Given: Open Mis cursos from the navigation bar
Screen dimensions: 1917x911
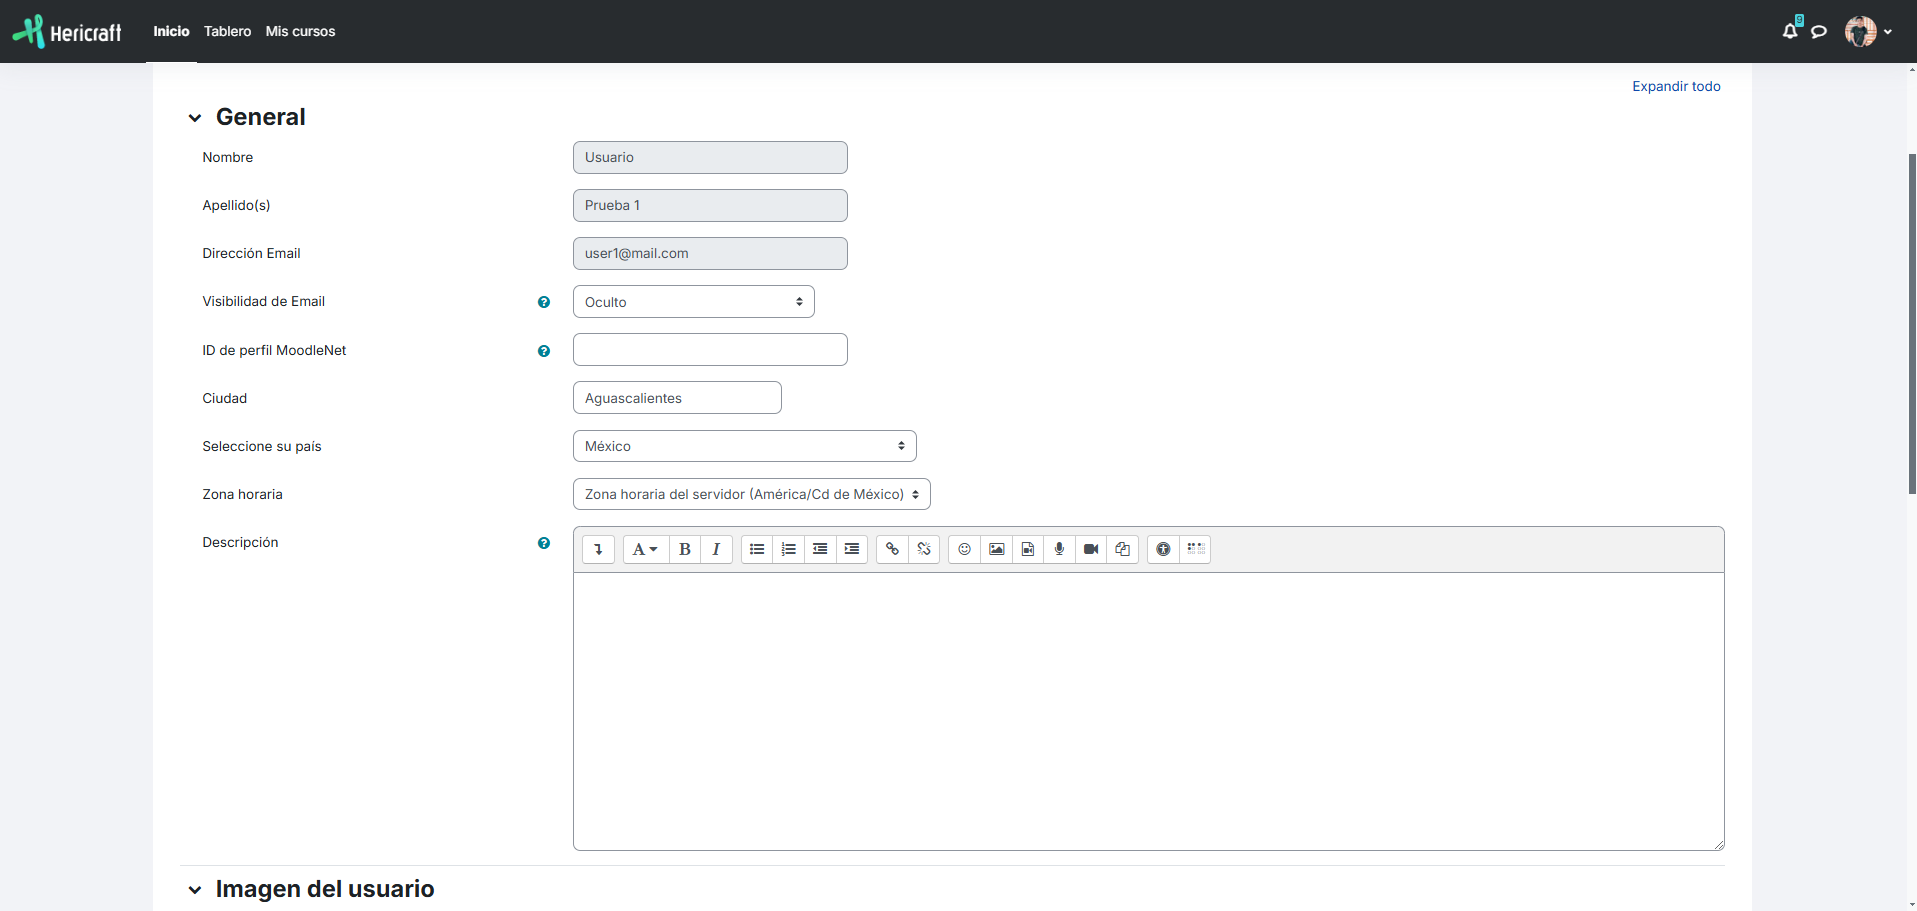Looking at the screenshot, I should [x=300, y=31].
